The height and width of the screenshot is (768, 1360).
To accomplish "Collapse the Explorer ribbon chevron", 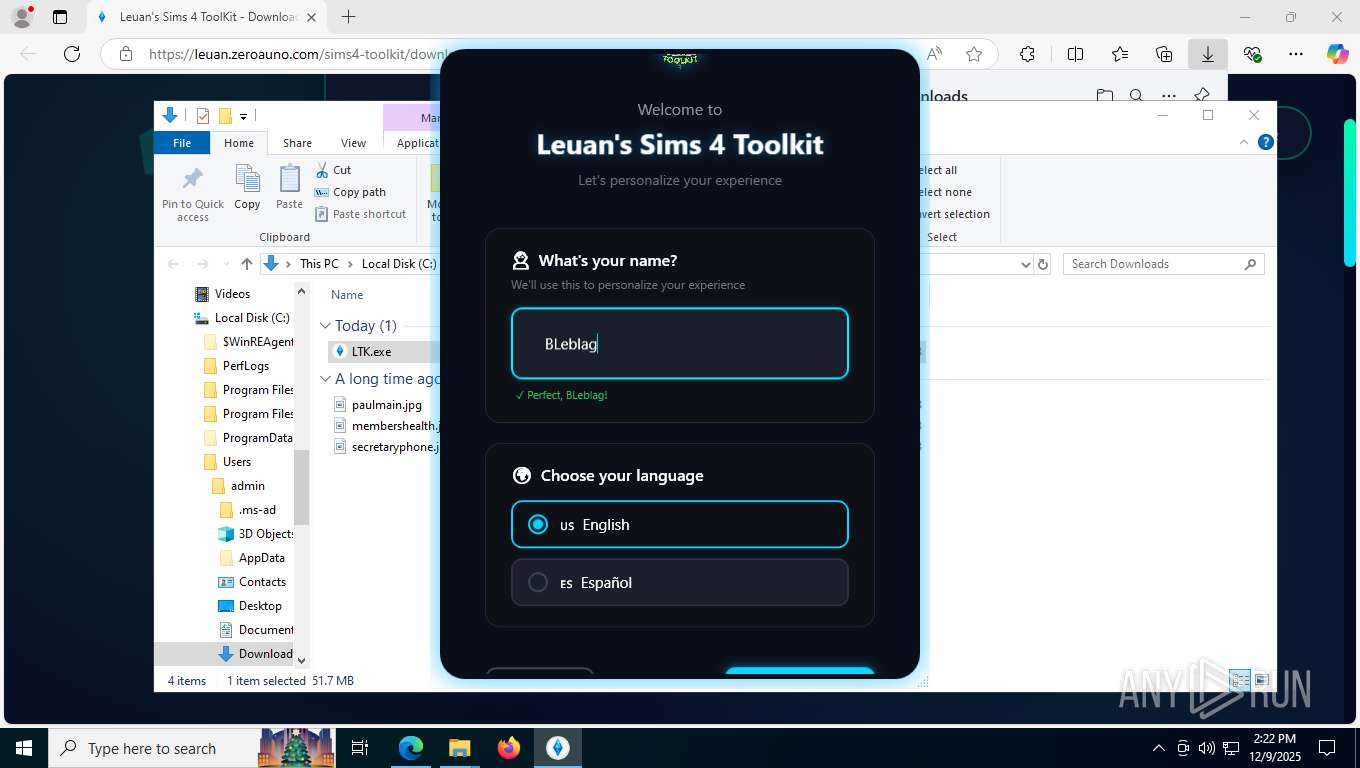I will [x=1245, y=143].
